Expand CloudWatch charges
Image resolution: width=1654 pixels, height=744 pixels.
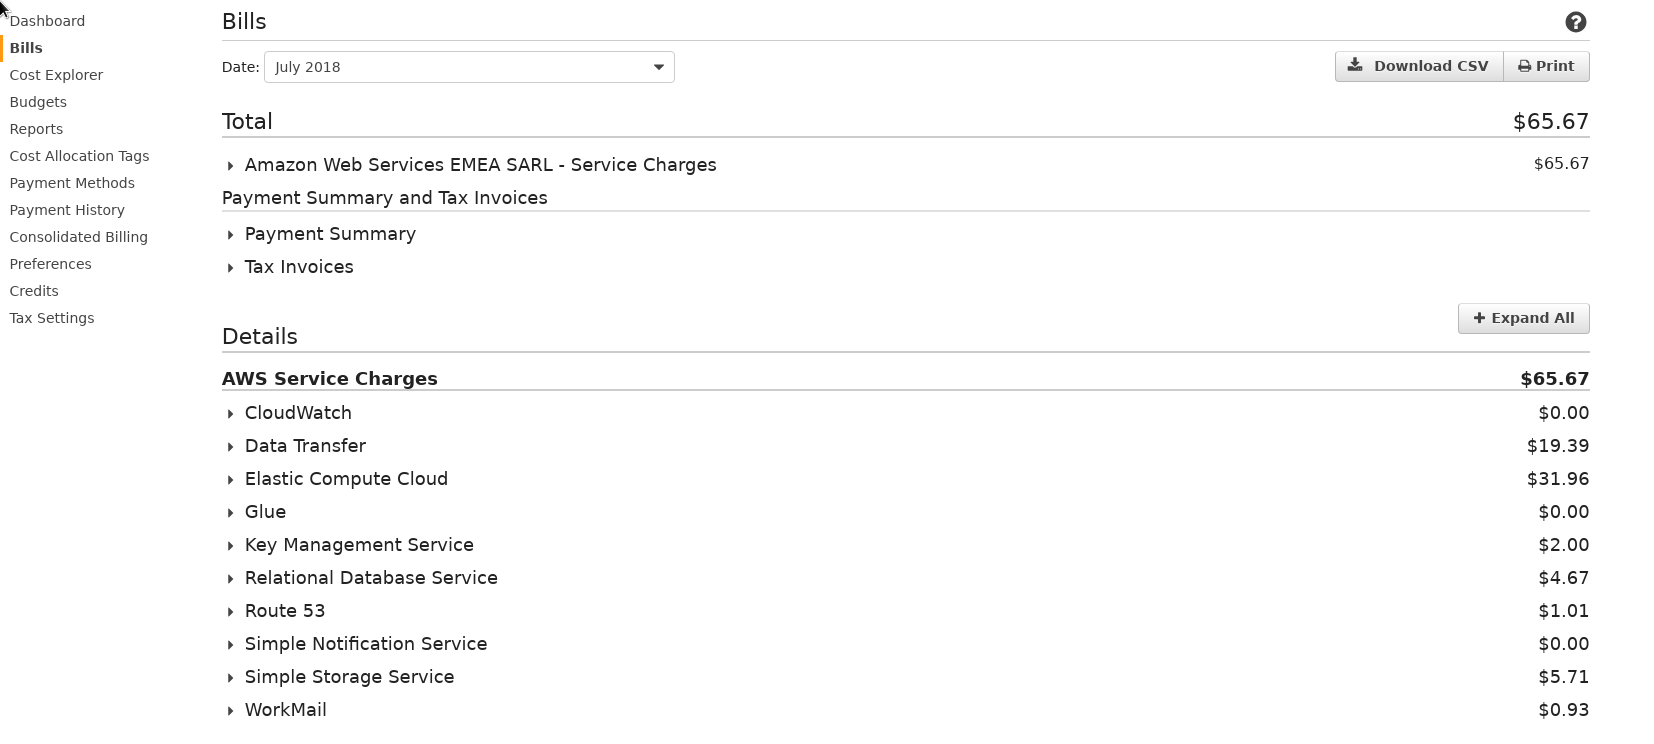[x=288, y=413]
